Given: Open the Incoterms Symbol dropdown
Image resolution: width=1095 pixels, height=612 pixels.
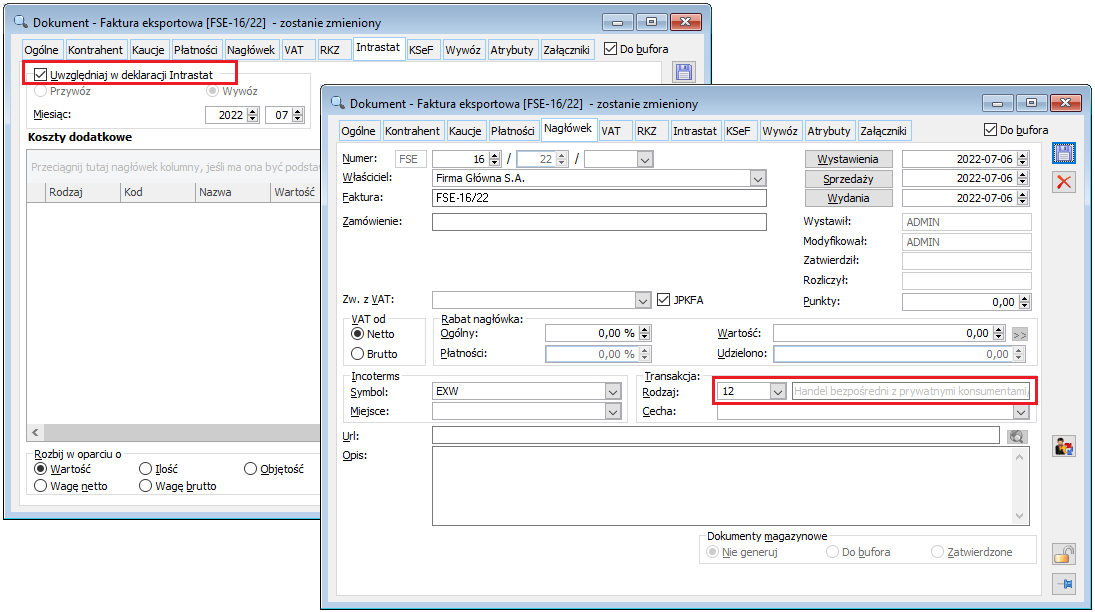Looking at the screenshot, I should (x=612, y=392).
